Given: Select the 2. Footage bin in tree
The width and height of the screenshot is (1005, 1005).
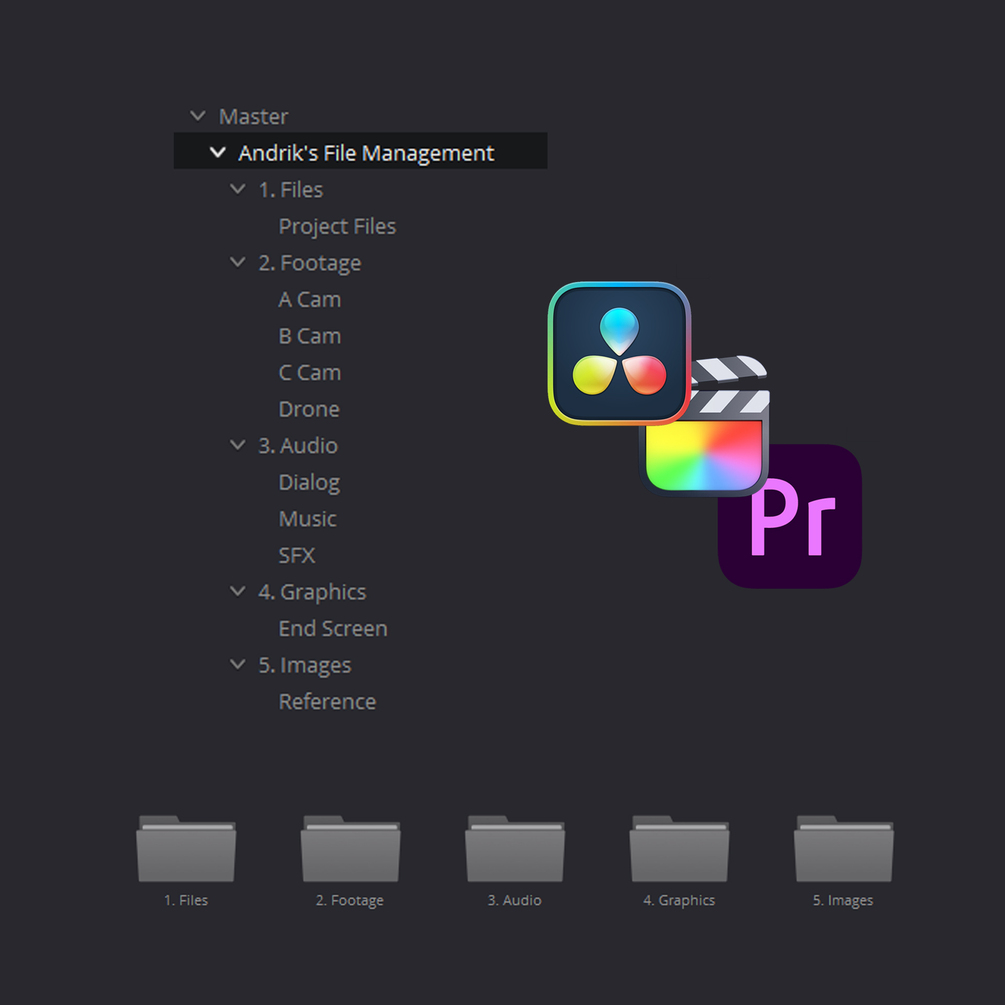Looking at the screenshot, I should pyautogui.click(x=310, y=263).
